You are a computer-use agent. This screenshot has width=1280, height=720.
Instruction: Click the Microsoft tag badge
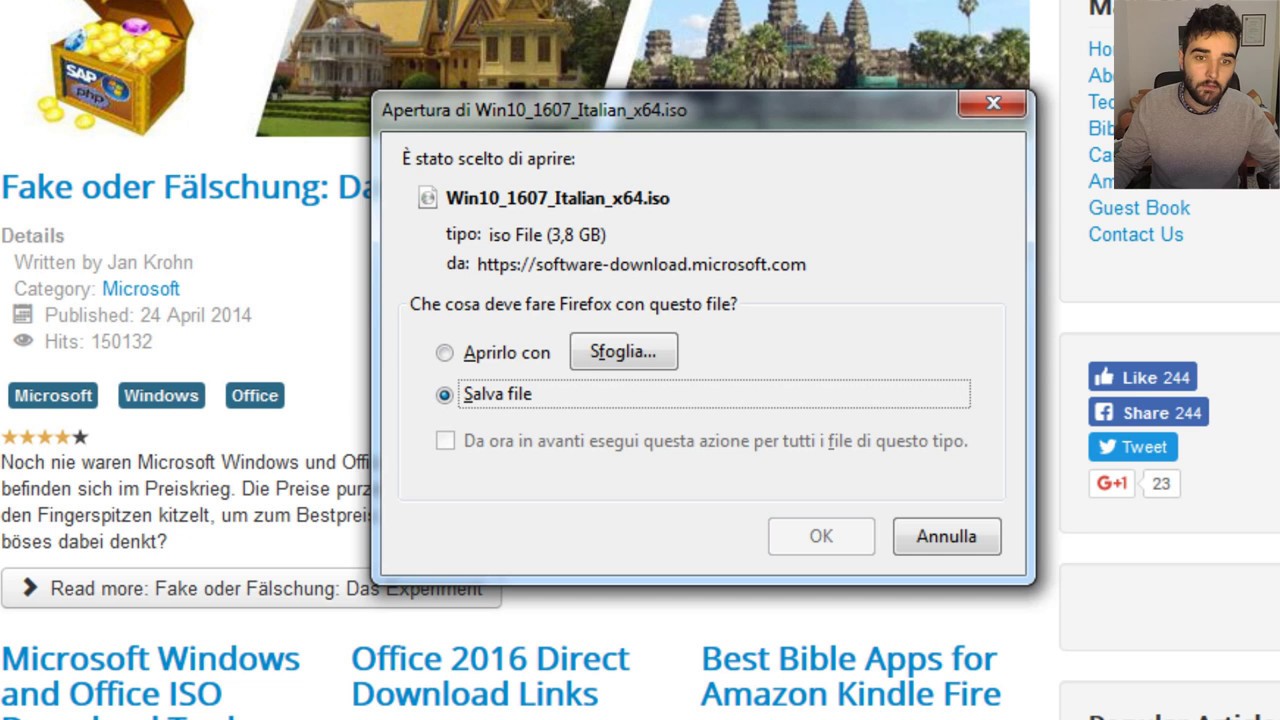tap(53, 396)
